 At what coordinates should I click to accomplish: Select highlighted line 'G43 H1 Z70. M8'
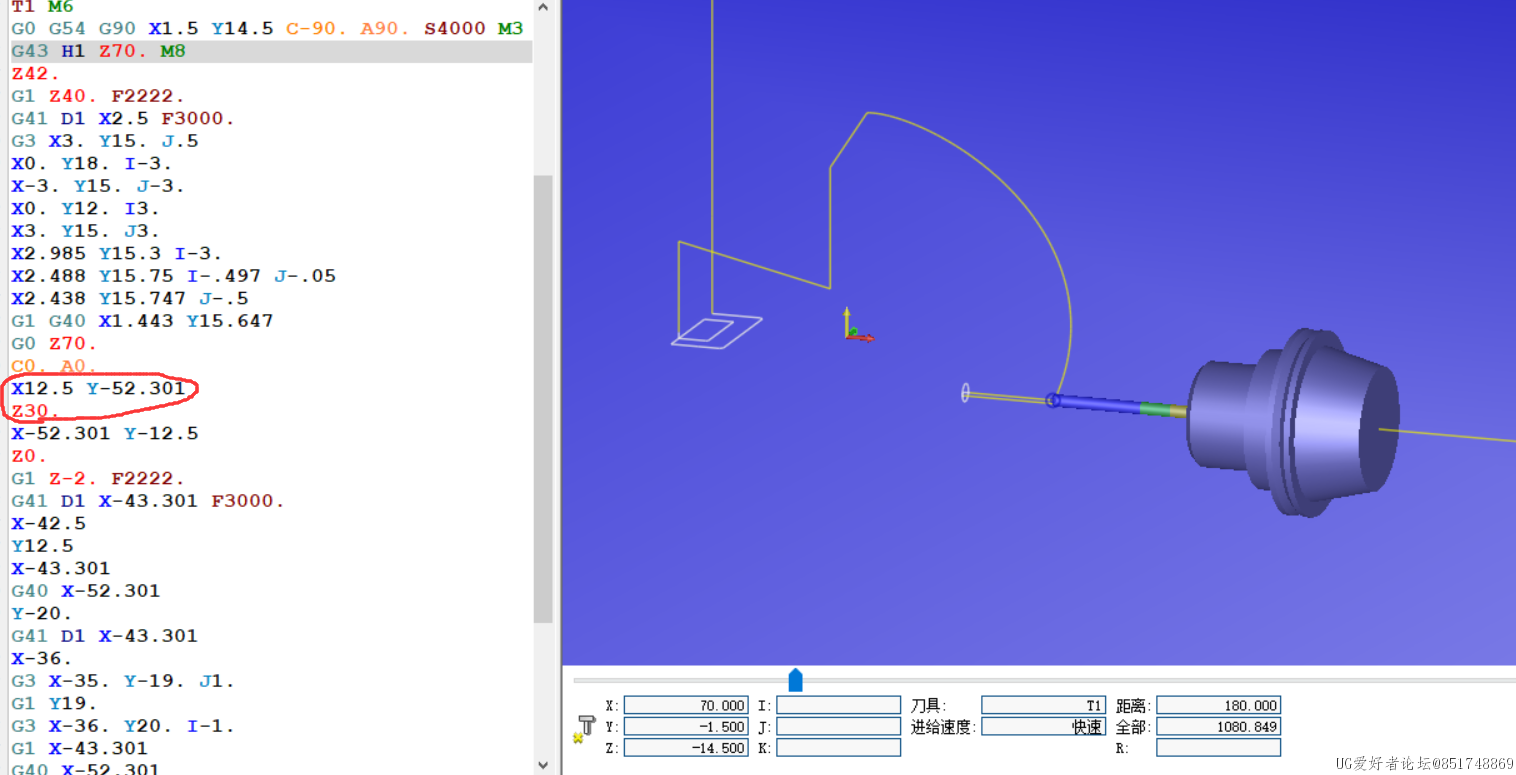pos(271,51)
